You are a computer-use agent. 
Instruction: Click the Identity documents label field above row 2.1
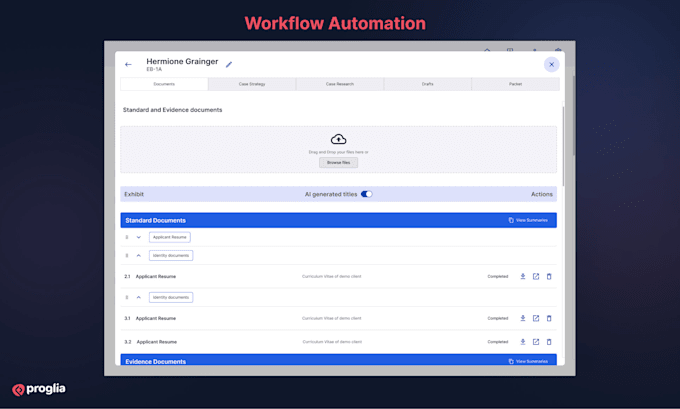click(x=171, y=255)
